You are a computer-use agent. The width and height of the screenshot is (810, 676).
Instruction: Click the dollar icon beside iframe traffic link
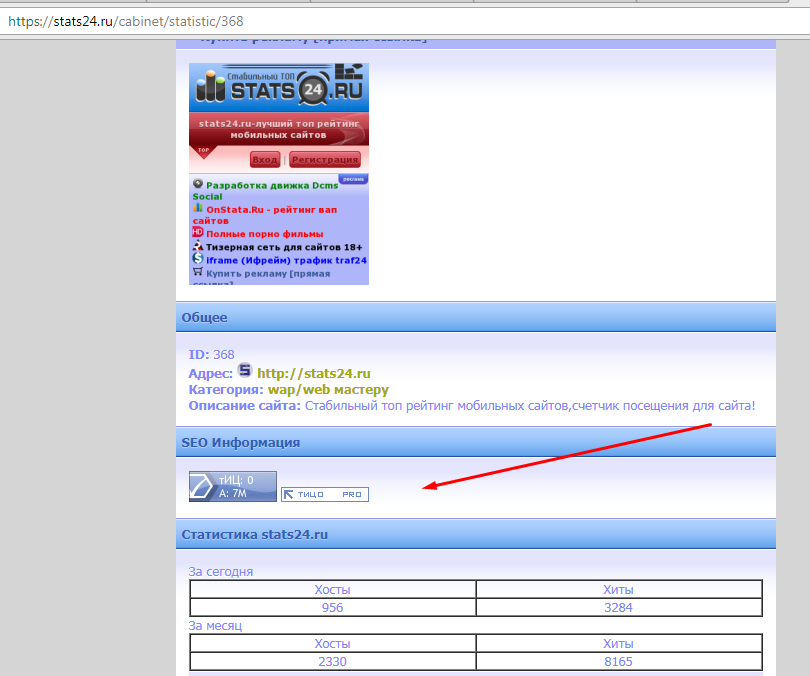pyautogui.click(x=198, y=259)
